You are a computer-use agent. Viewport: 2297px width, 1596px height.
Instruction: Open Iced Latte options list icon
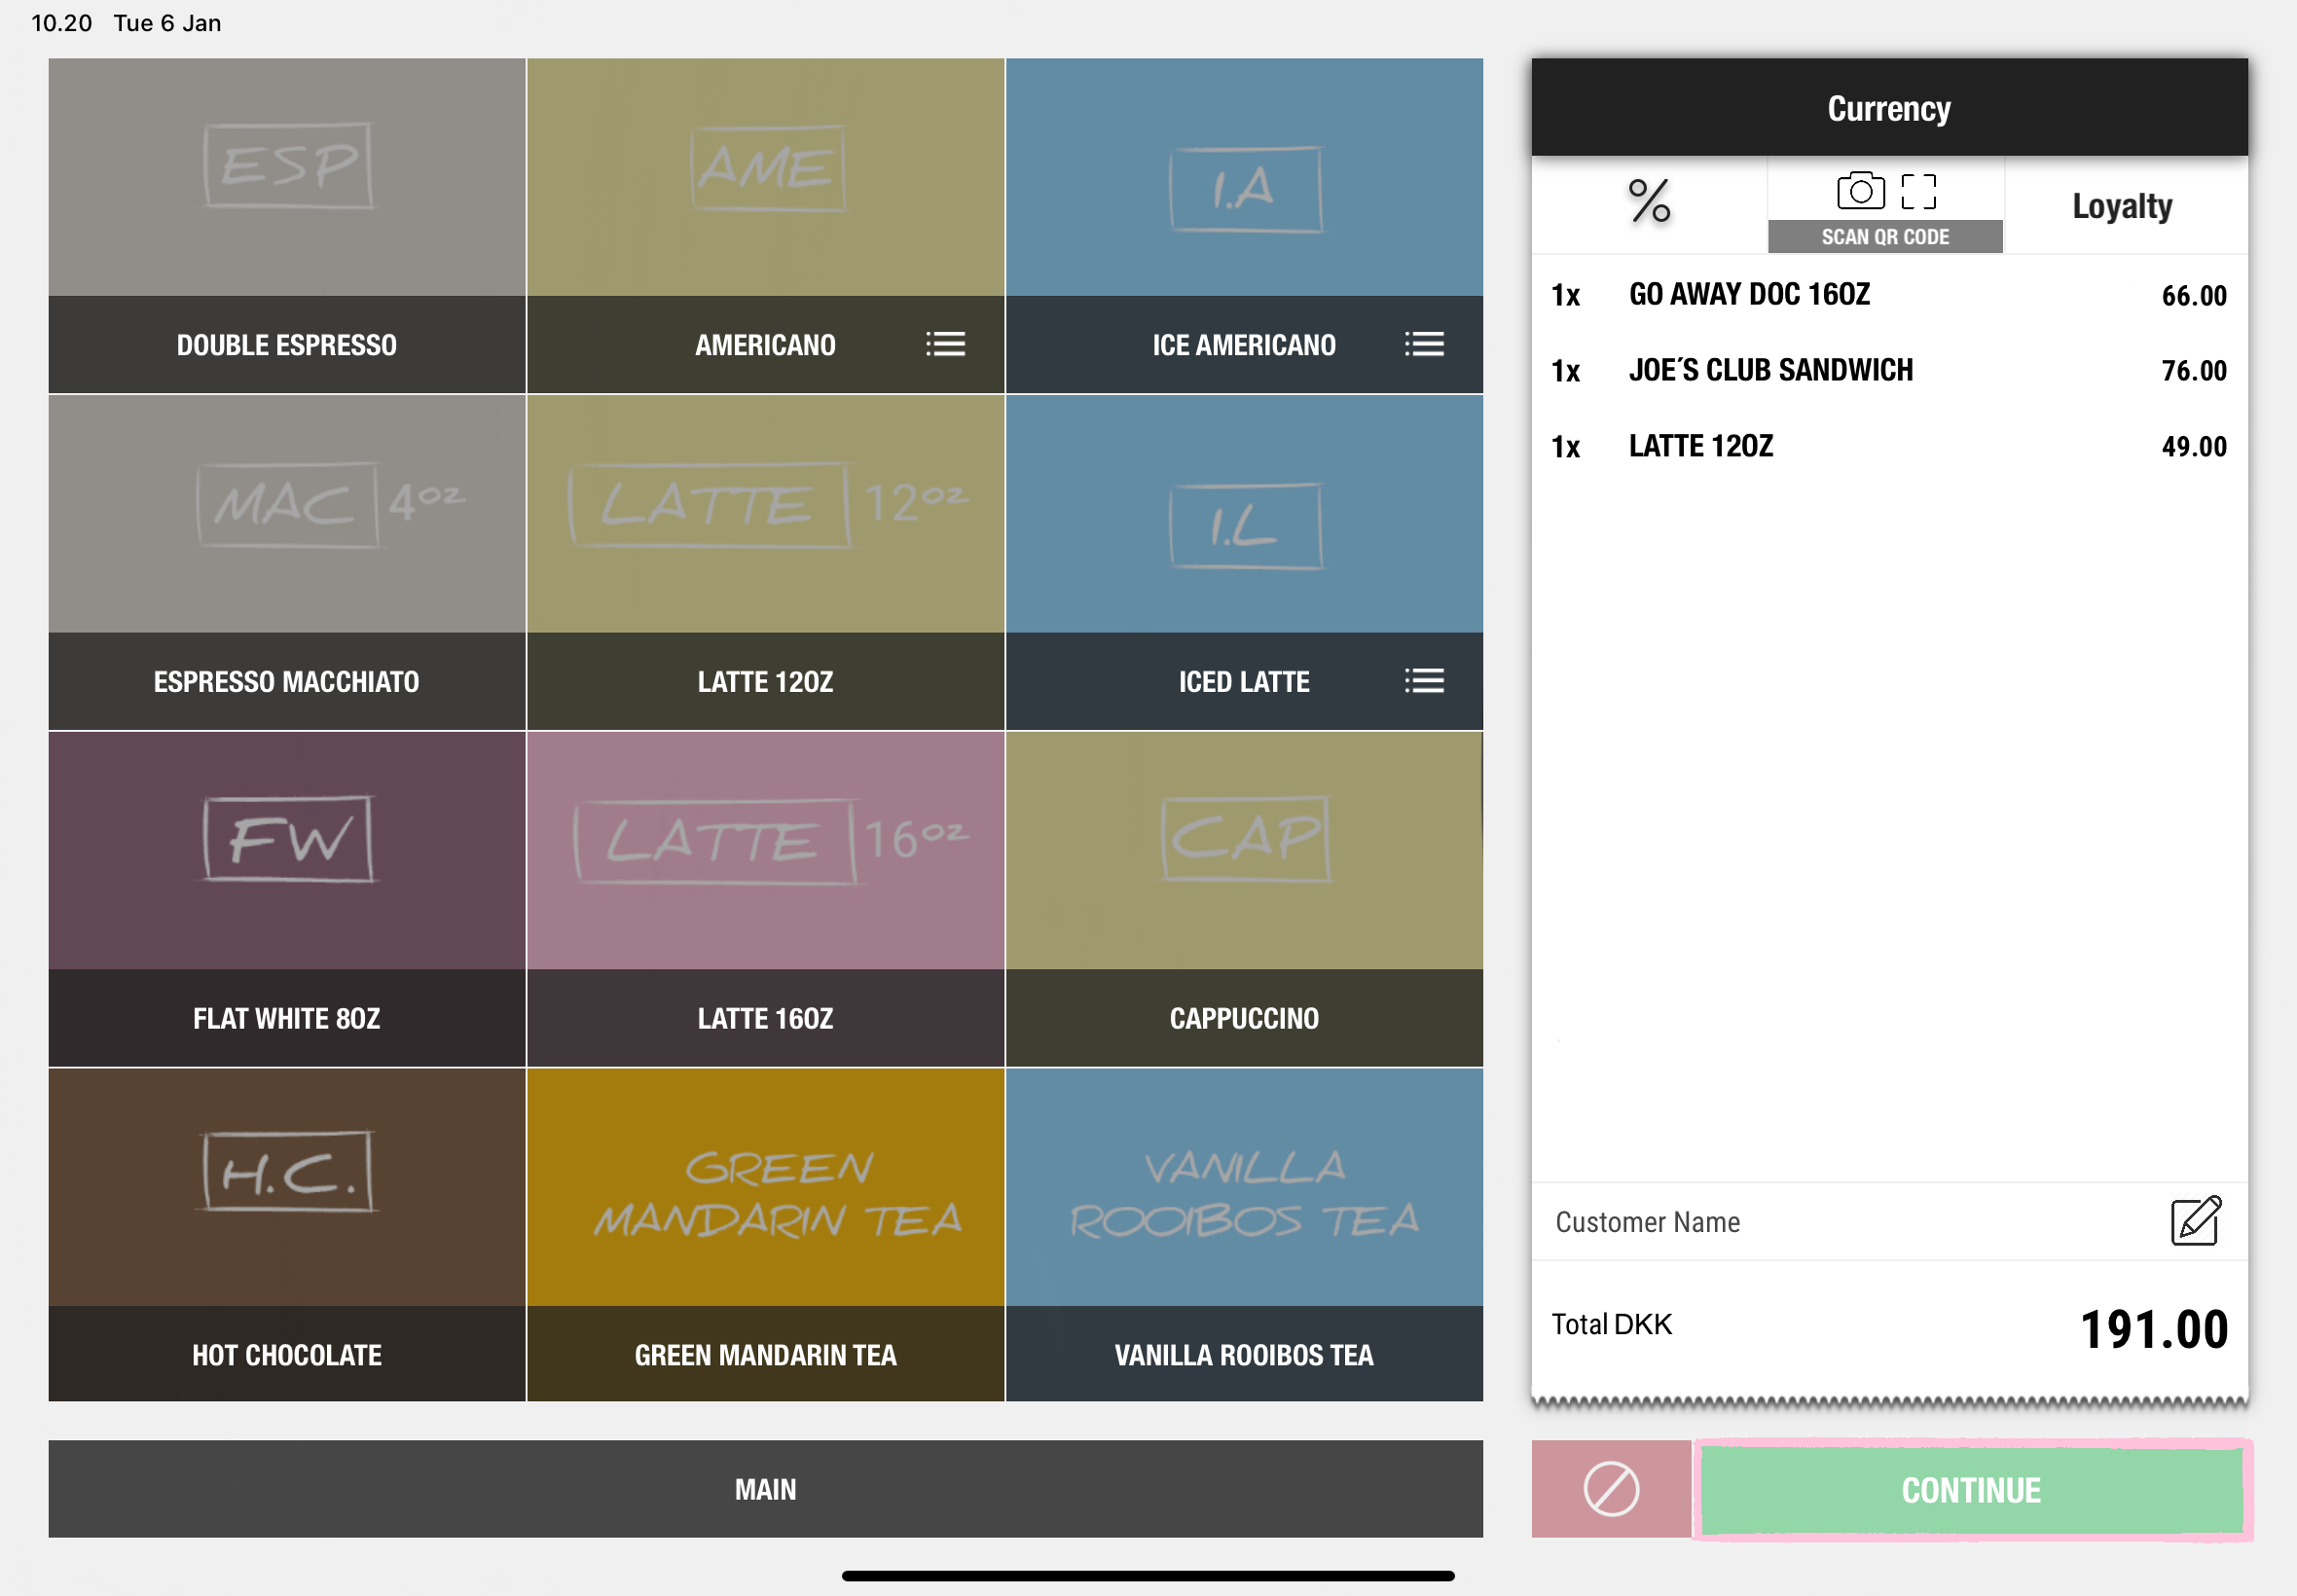[x=1423, y=681]
